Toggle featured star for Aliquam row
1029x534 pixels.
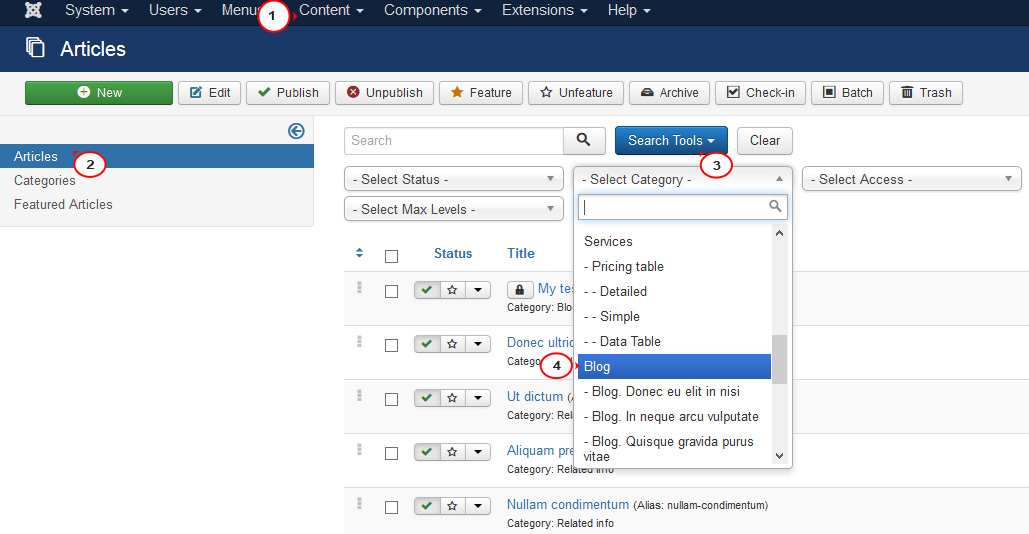(x=452, y=451)
